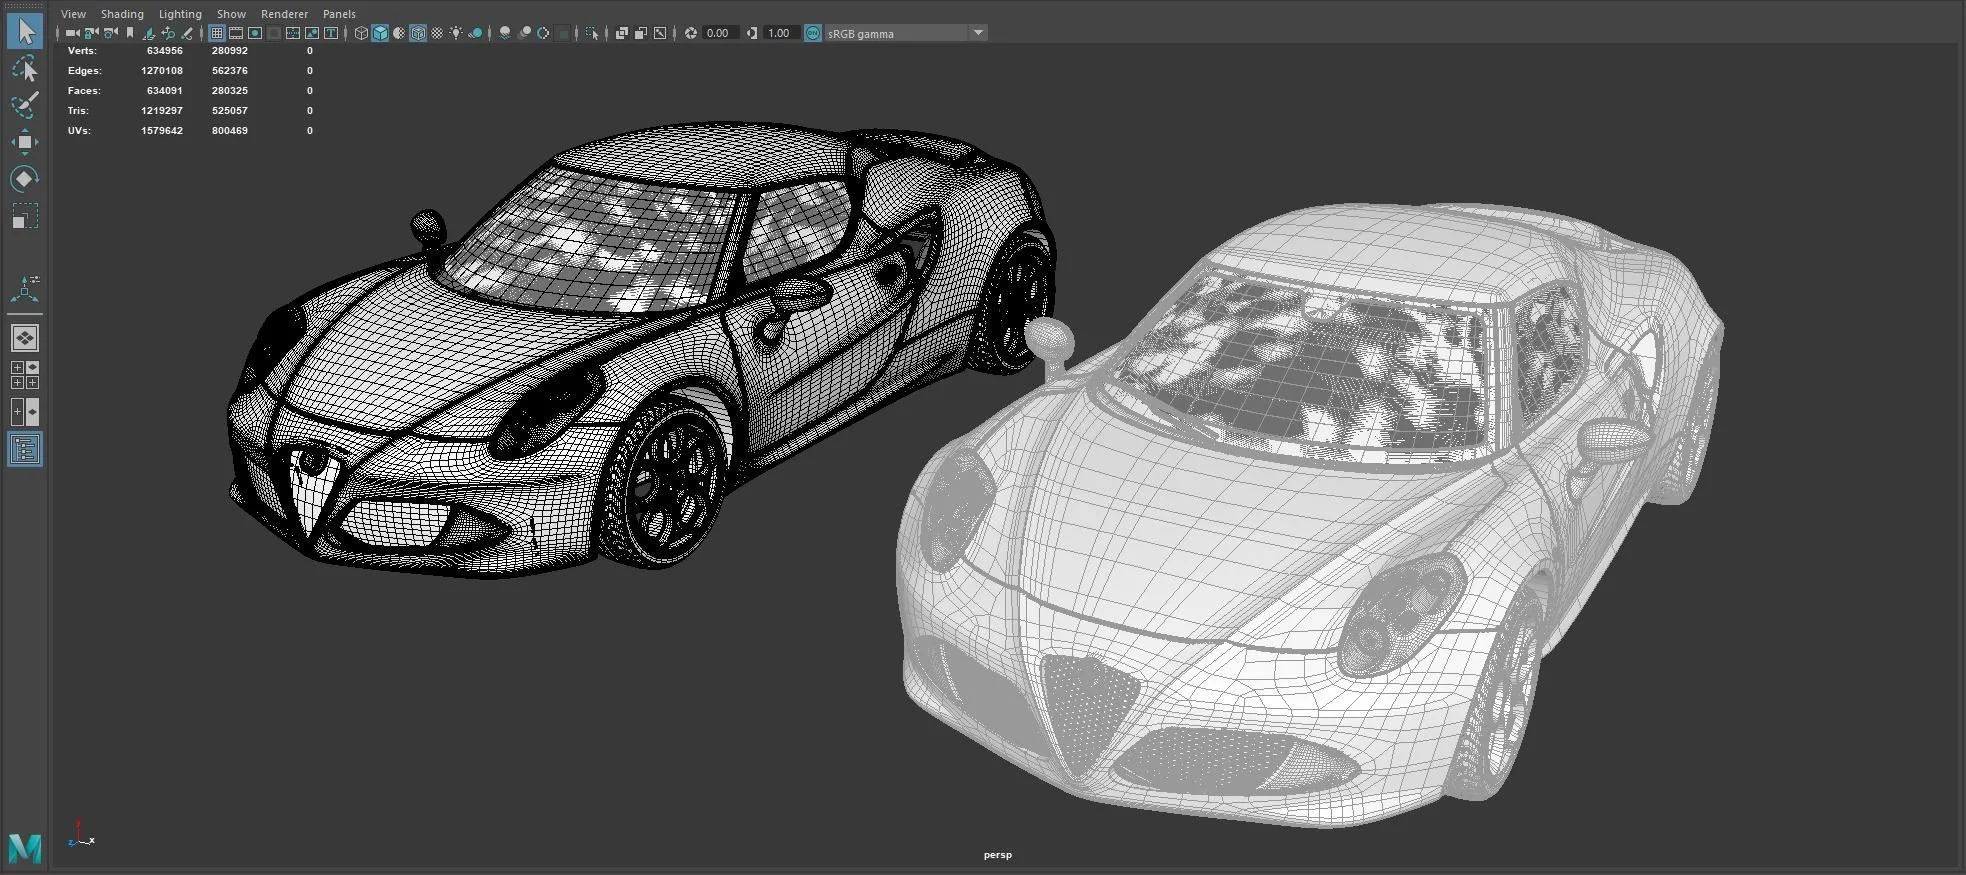This screenshot has height=875, width=1966.
Task: Click the Gamma reset icon
Action: 752,33
